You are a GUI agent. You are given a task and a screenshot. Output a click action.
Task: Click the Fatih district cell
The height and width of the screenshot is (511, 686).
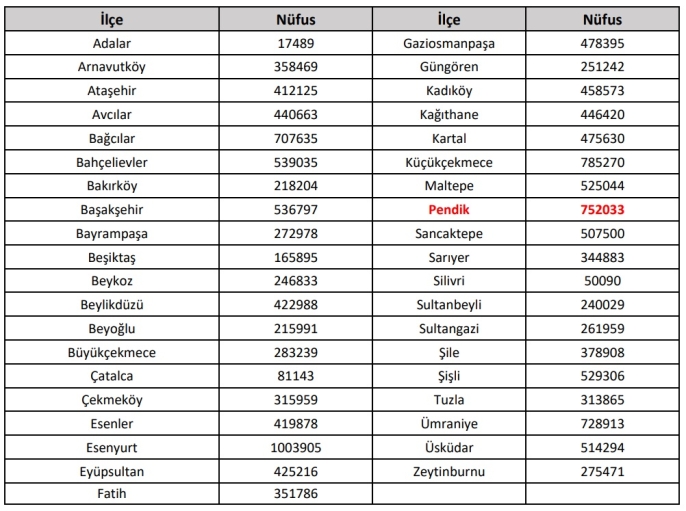pyautogui.click(x=112, y=494)
